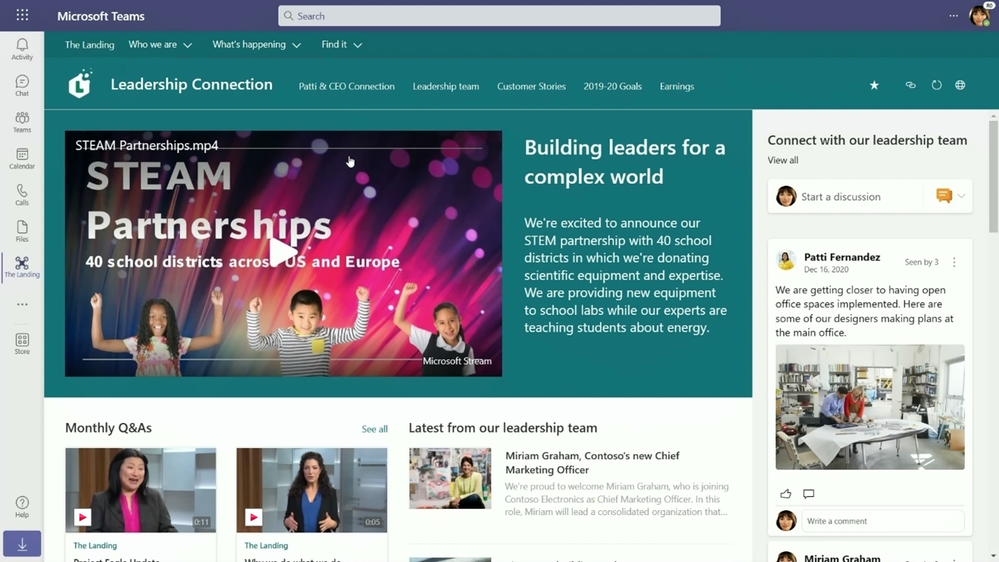The image size is (999, 562).
Task: Open settings and more ellipsis in title bar
Action: [x=953, y=16]
